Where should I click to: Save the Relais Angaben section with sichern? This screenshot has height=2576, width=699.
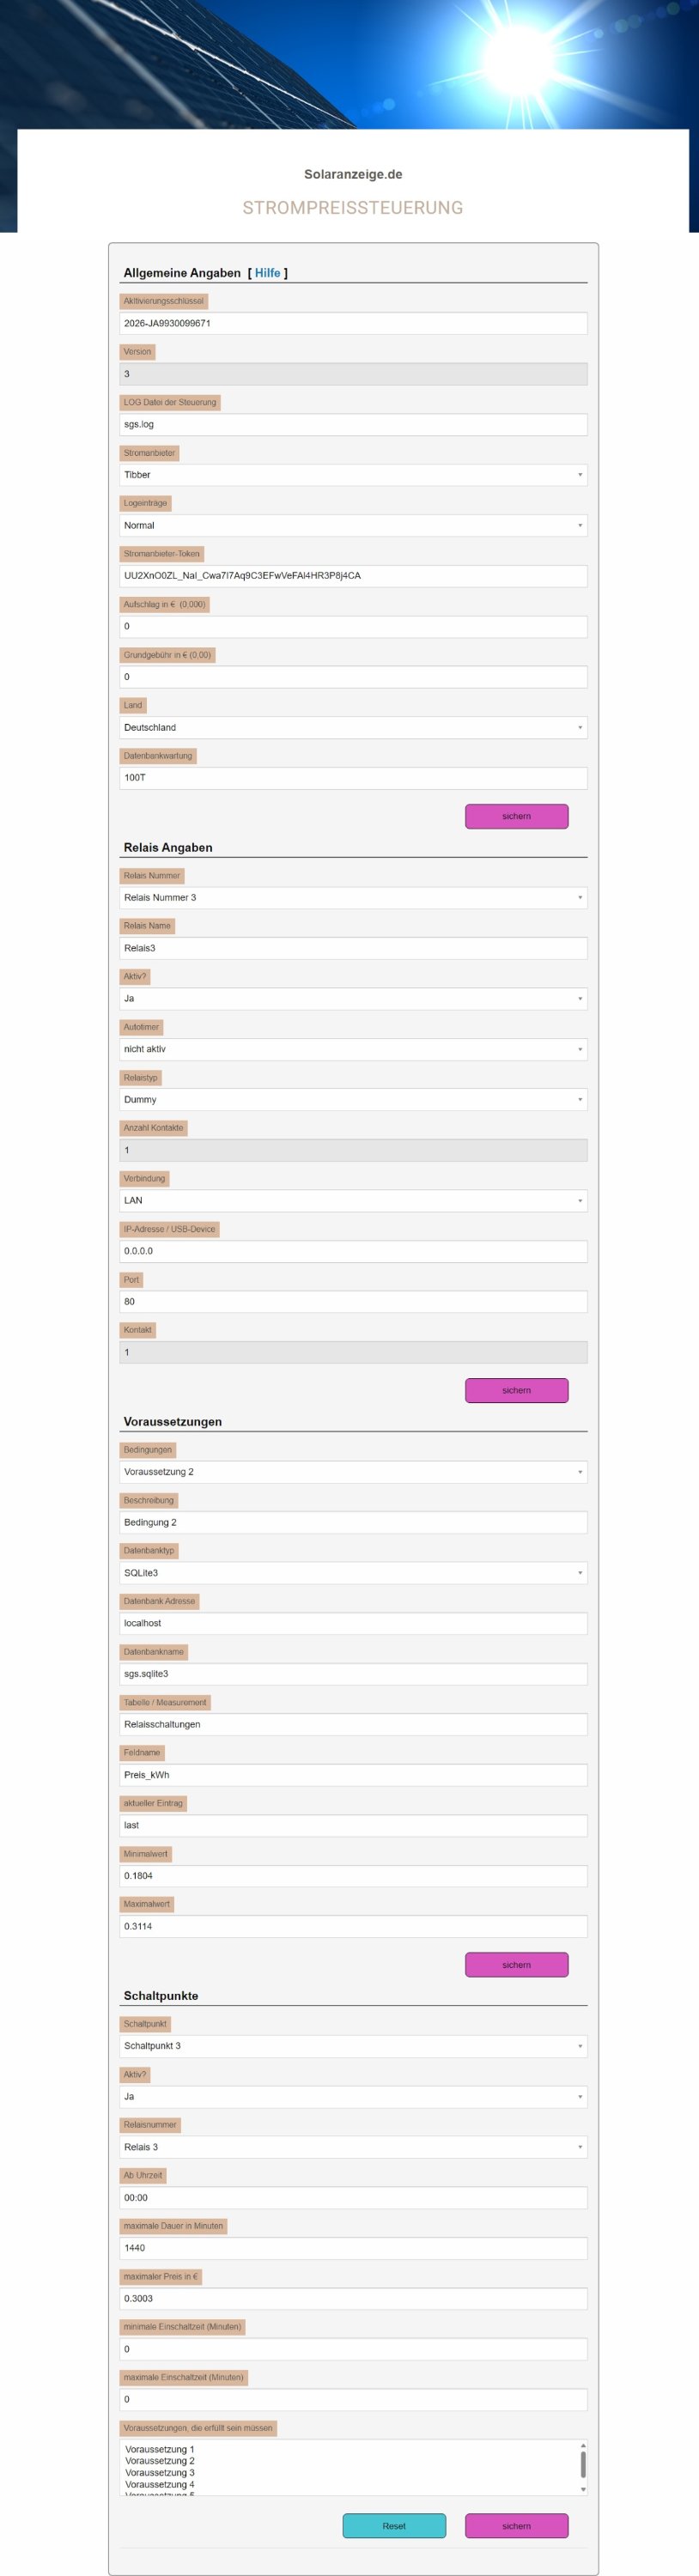[516, 1390]
